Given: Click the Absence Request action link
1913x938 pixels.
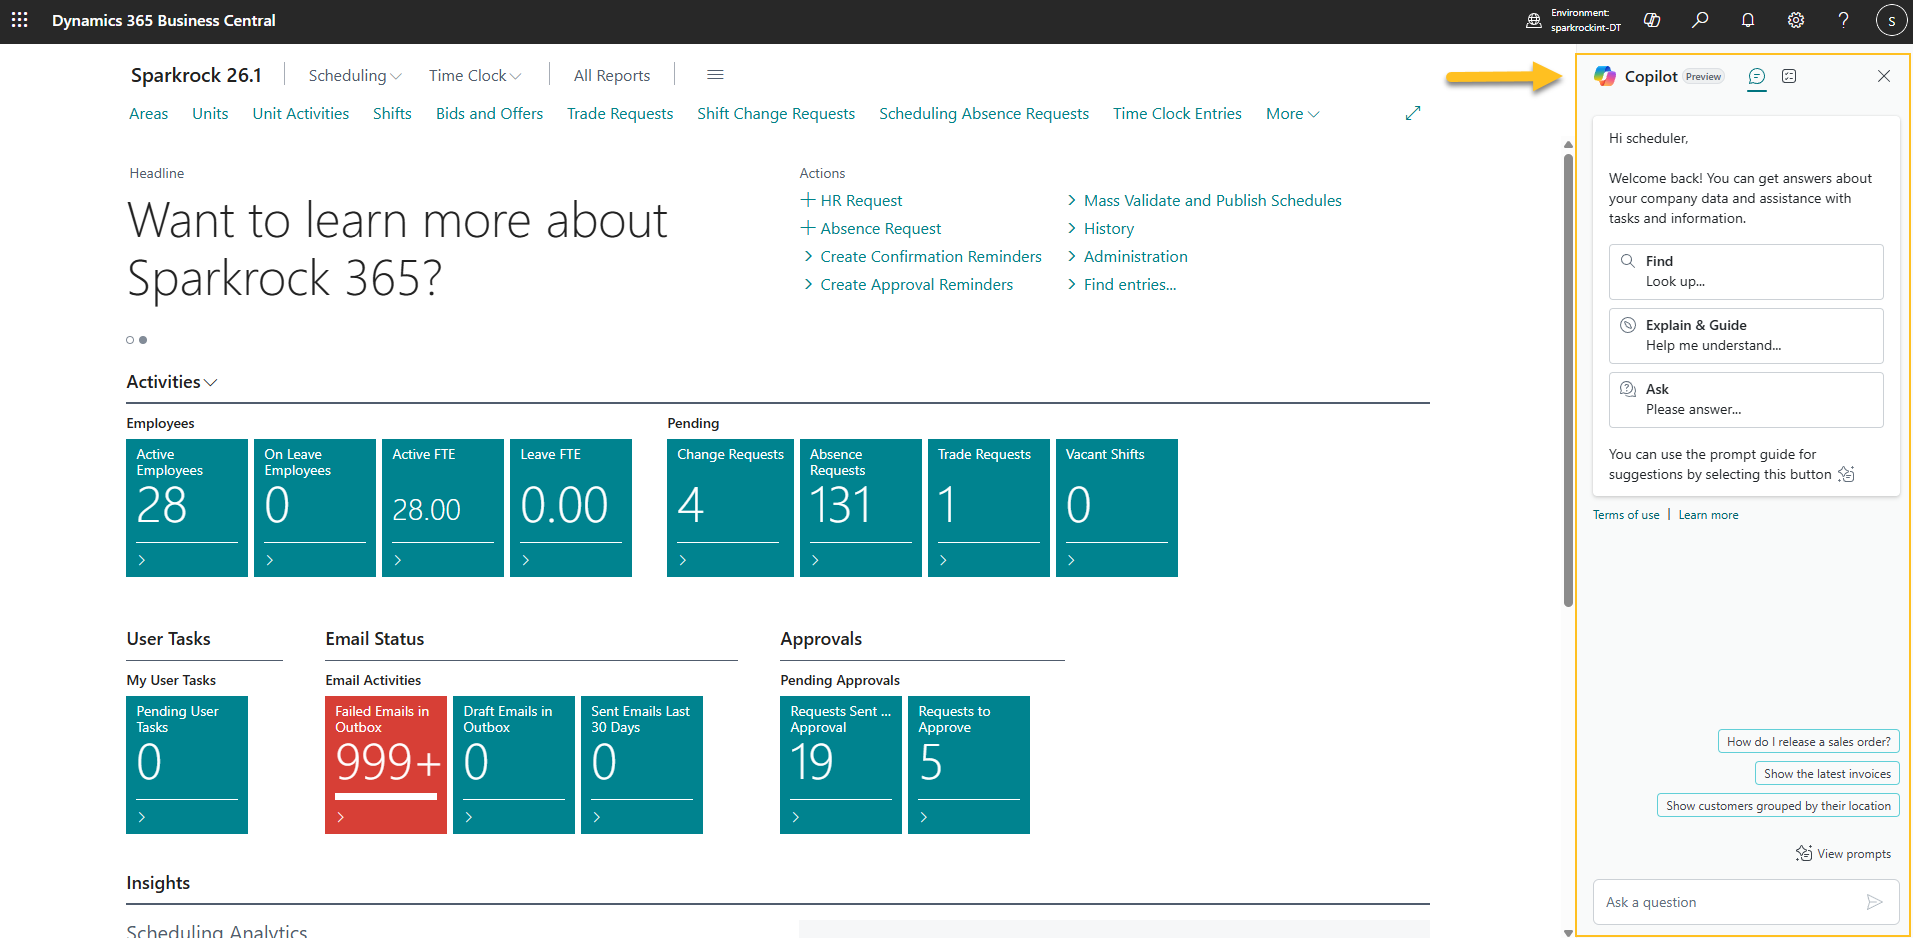Looking at the screenshot, I should [880, 229].
